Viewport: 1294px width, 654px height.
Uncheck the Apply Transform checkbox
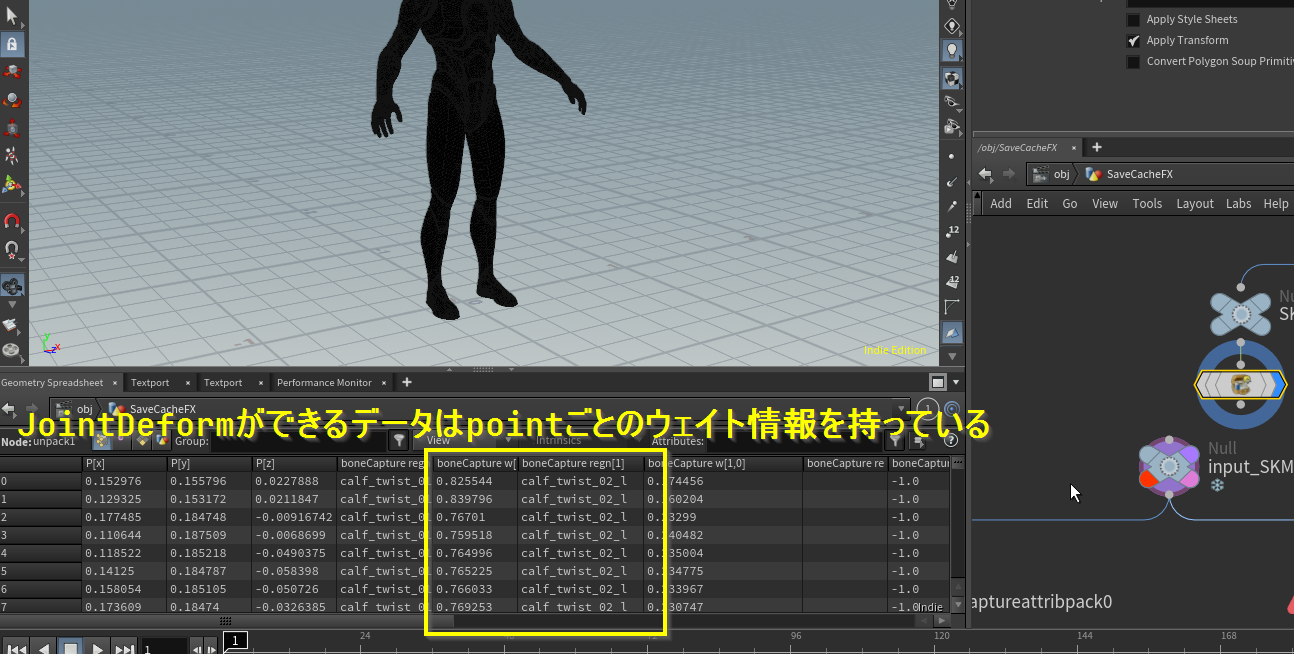[1133, 41]
